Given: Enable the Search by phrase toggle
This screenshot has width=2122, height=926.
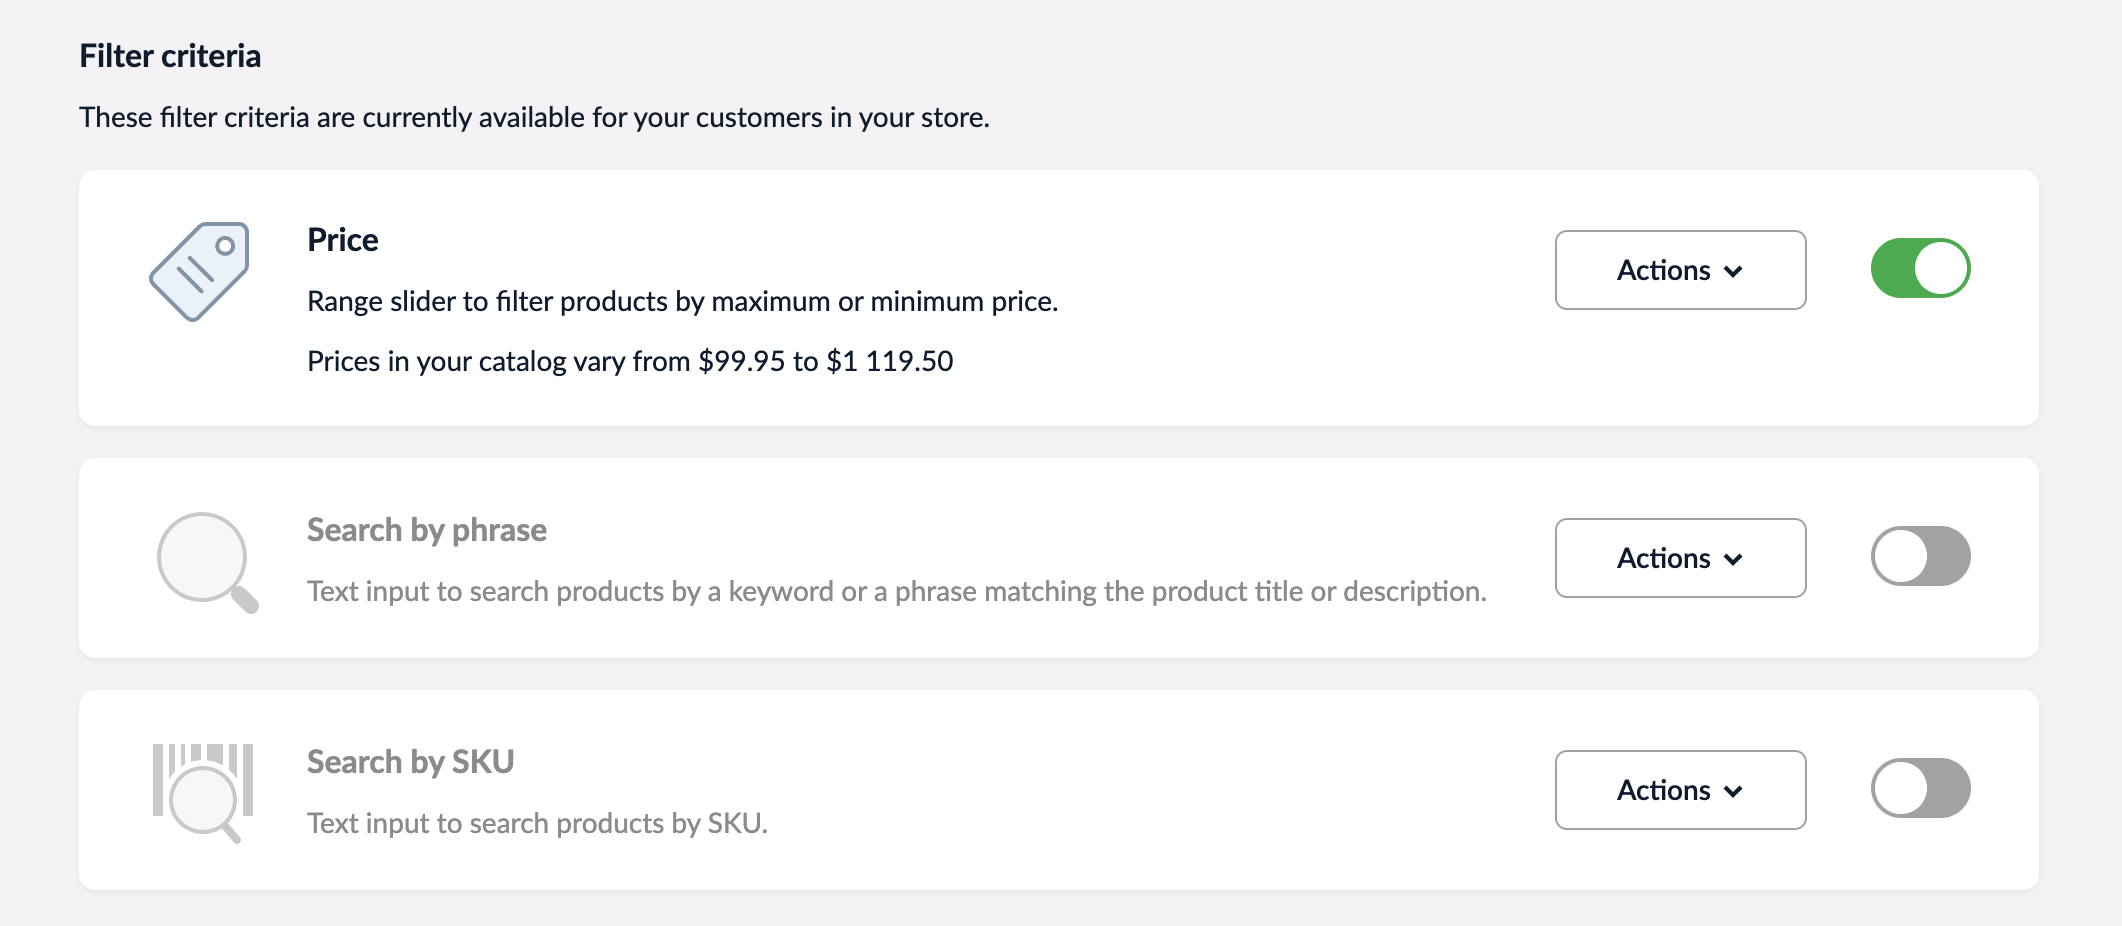Looking at the screenshot, I should [x=1920, y=556].
